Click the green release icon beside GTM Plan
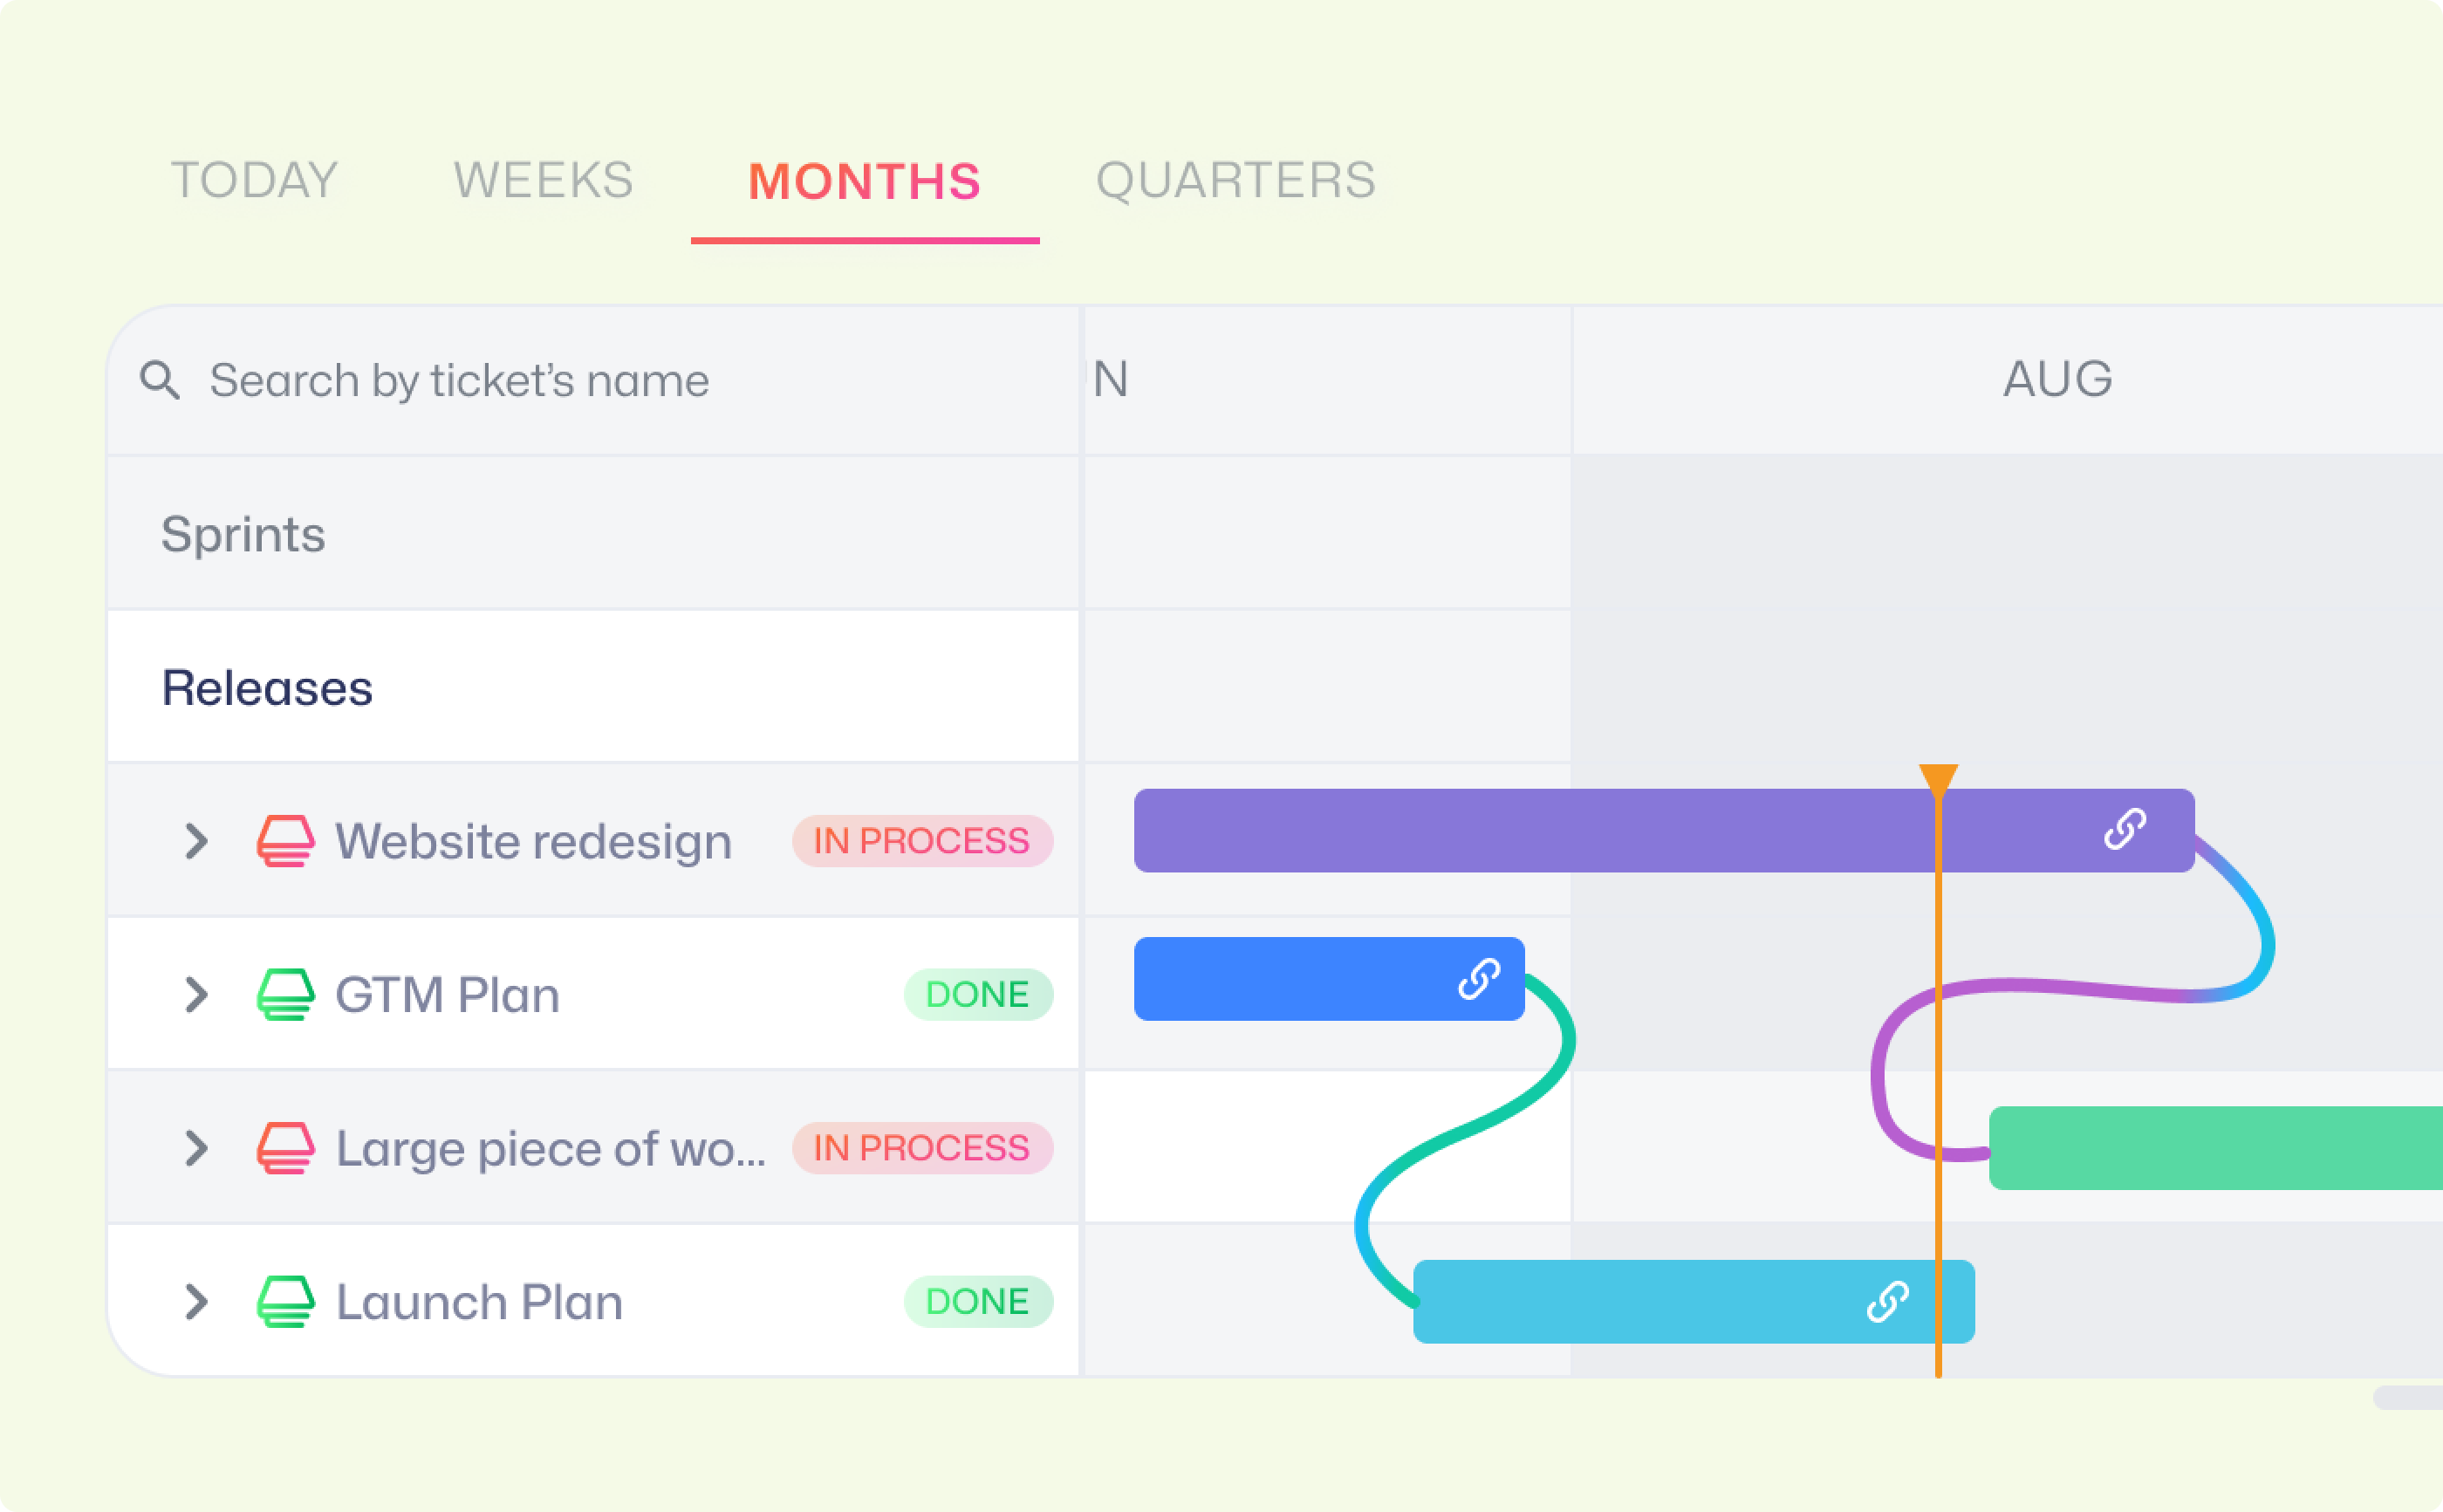This screenshot has height=1512, width=2443. 286,995
